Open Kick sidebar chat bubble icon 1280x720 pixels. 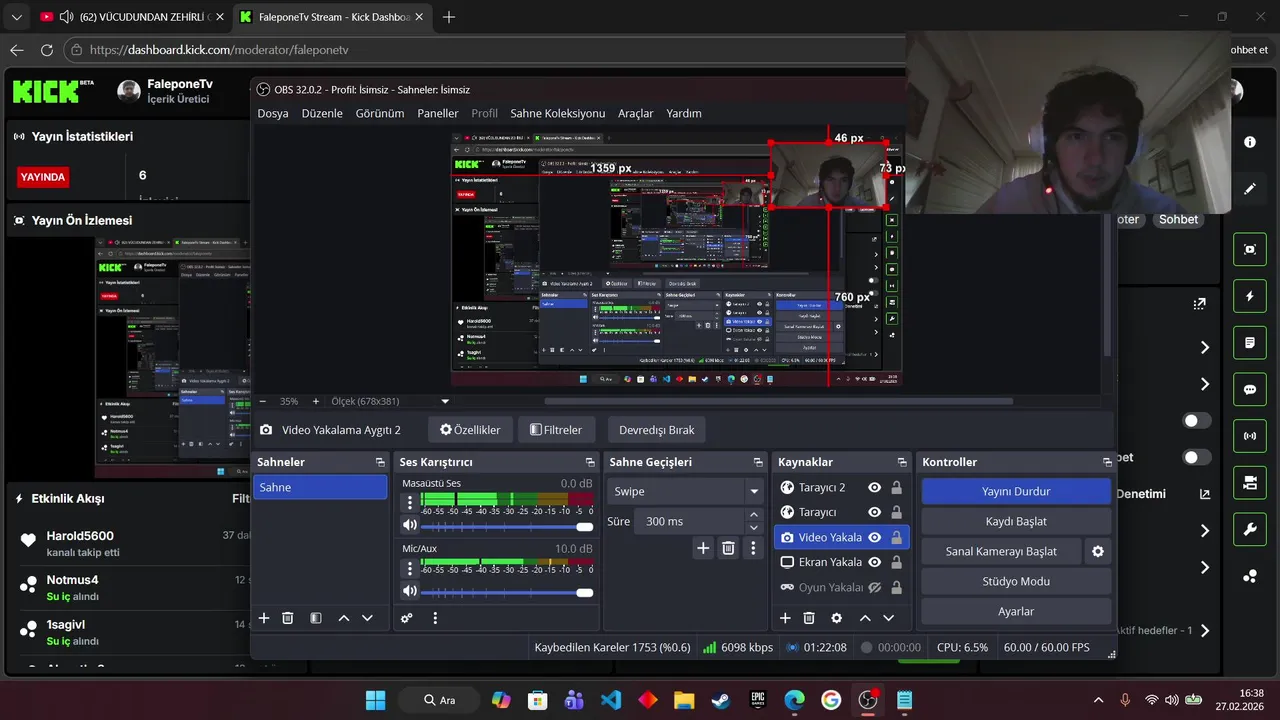1250,389
